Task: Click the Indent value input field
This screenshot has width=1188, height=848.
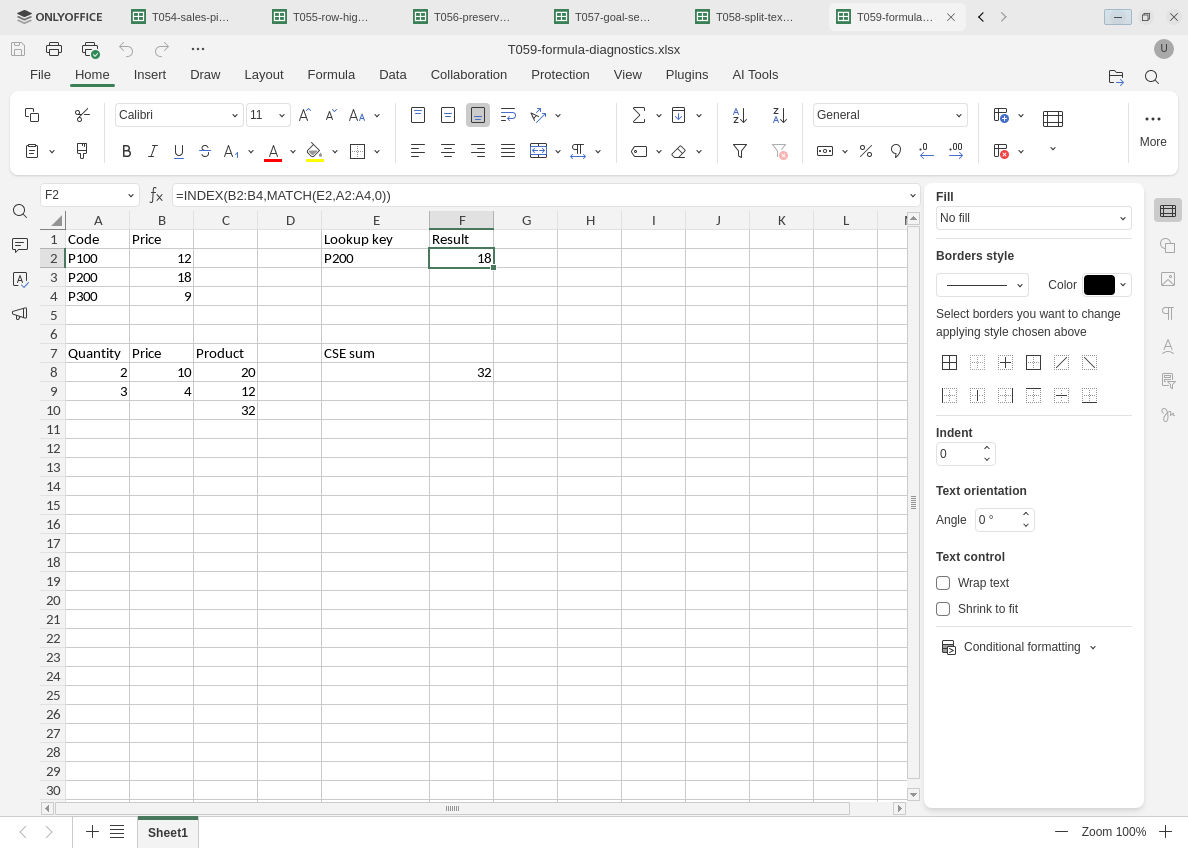Action: click(958, 454)
